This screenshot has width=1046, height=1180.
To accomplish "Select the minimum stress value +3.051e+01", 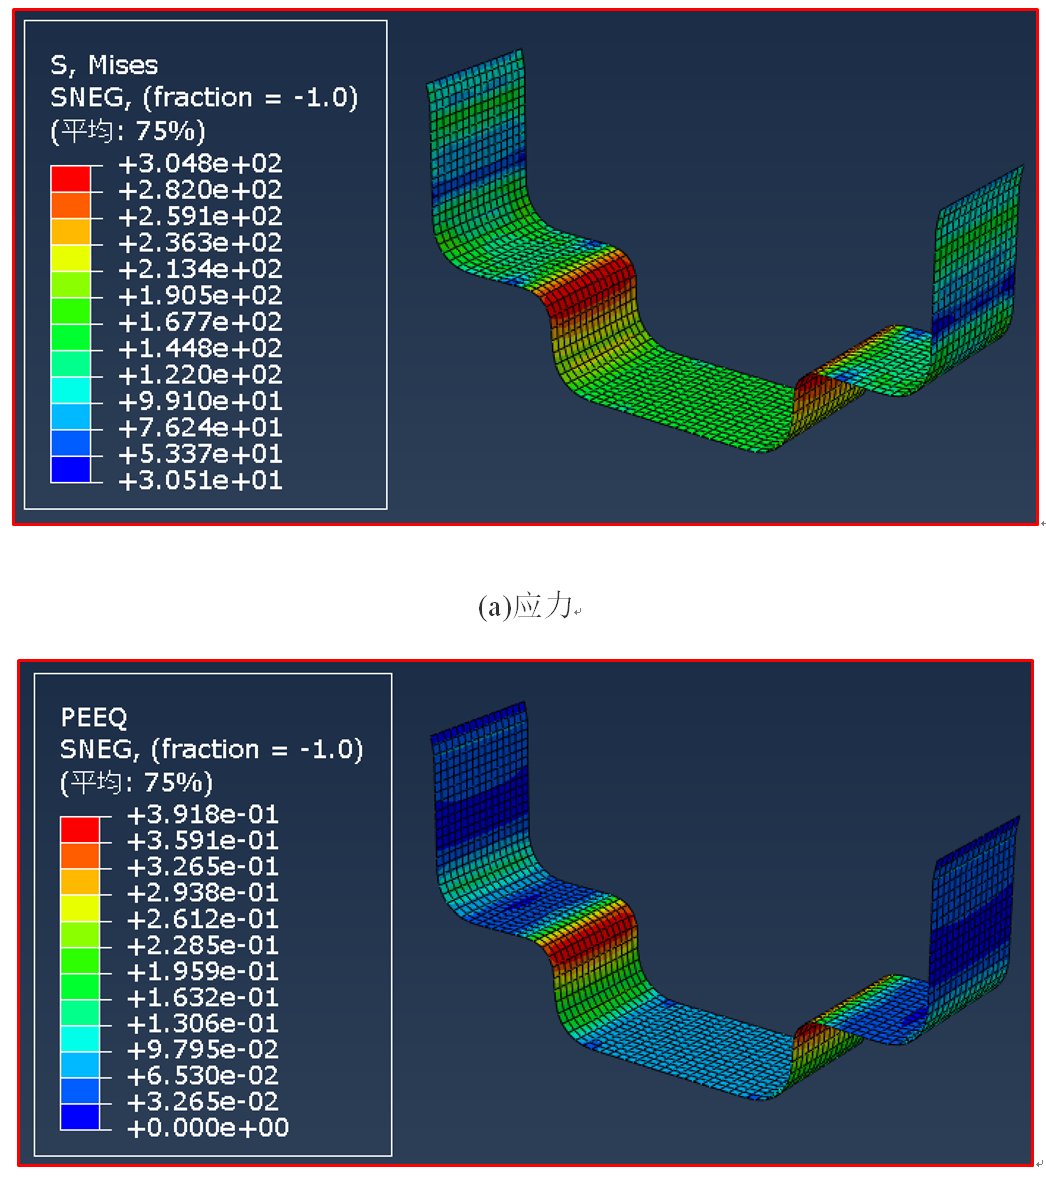I will pos(200,481).
